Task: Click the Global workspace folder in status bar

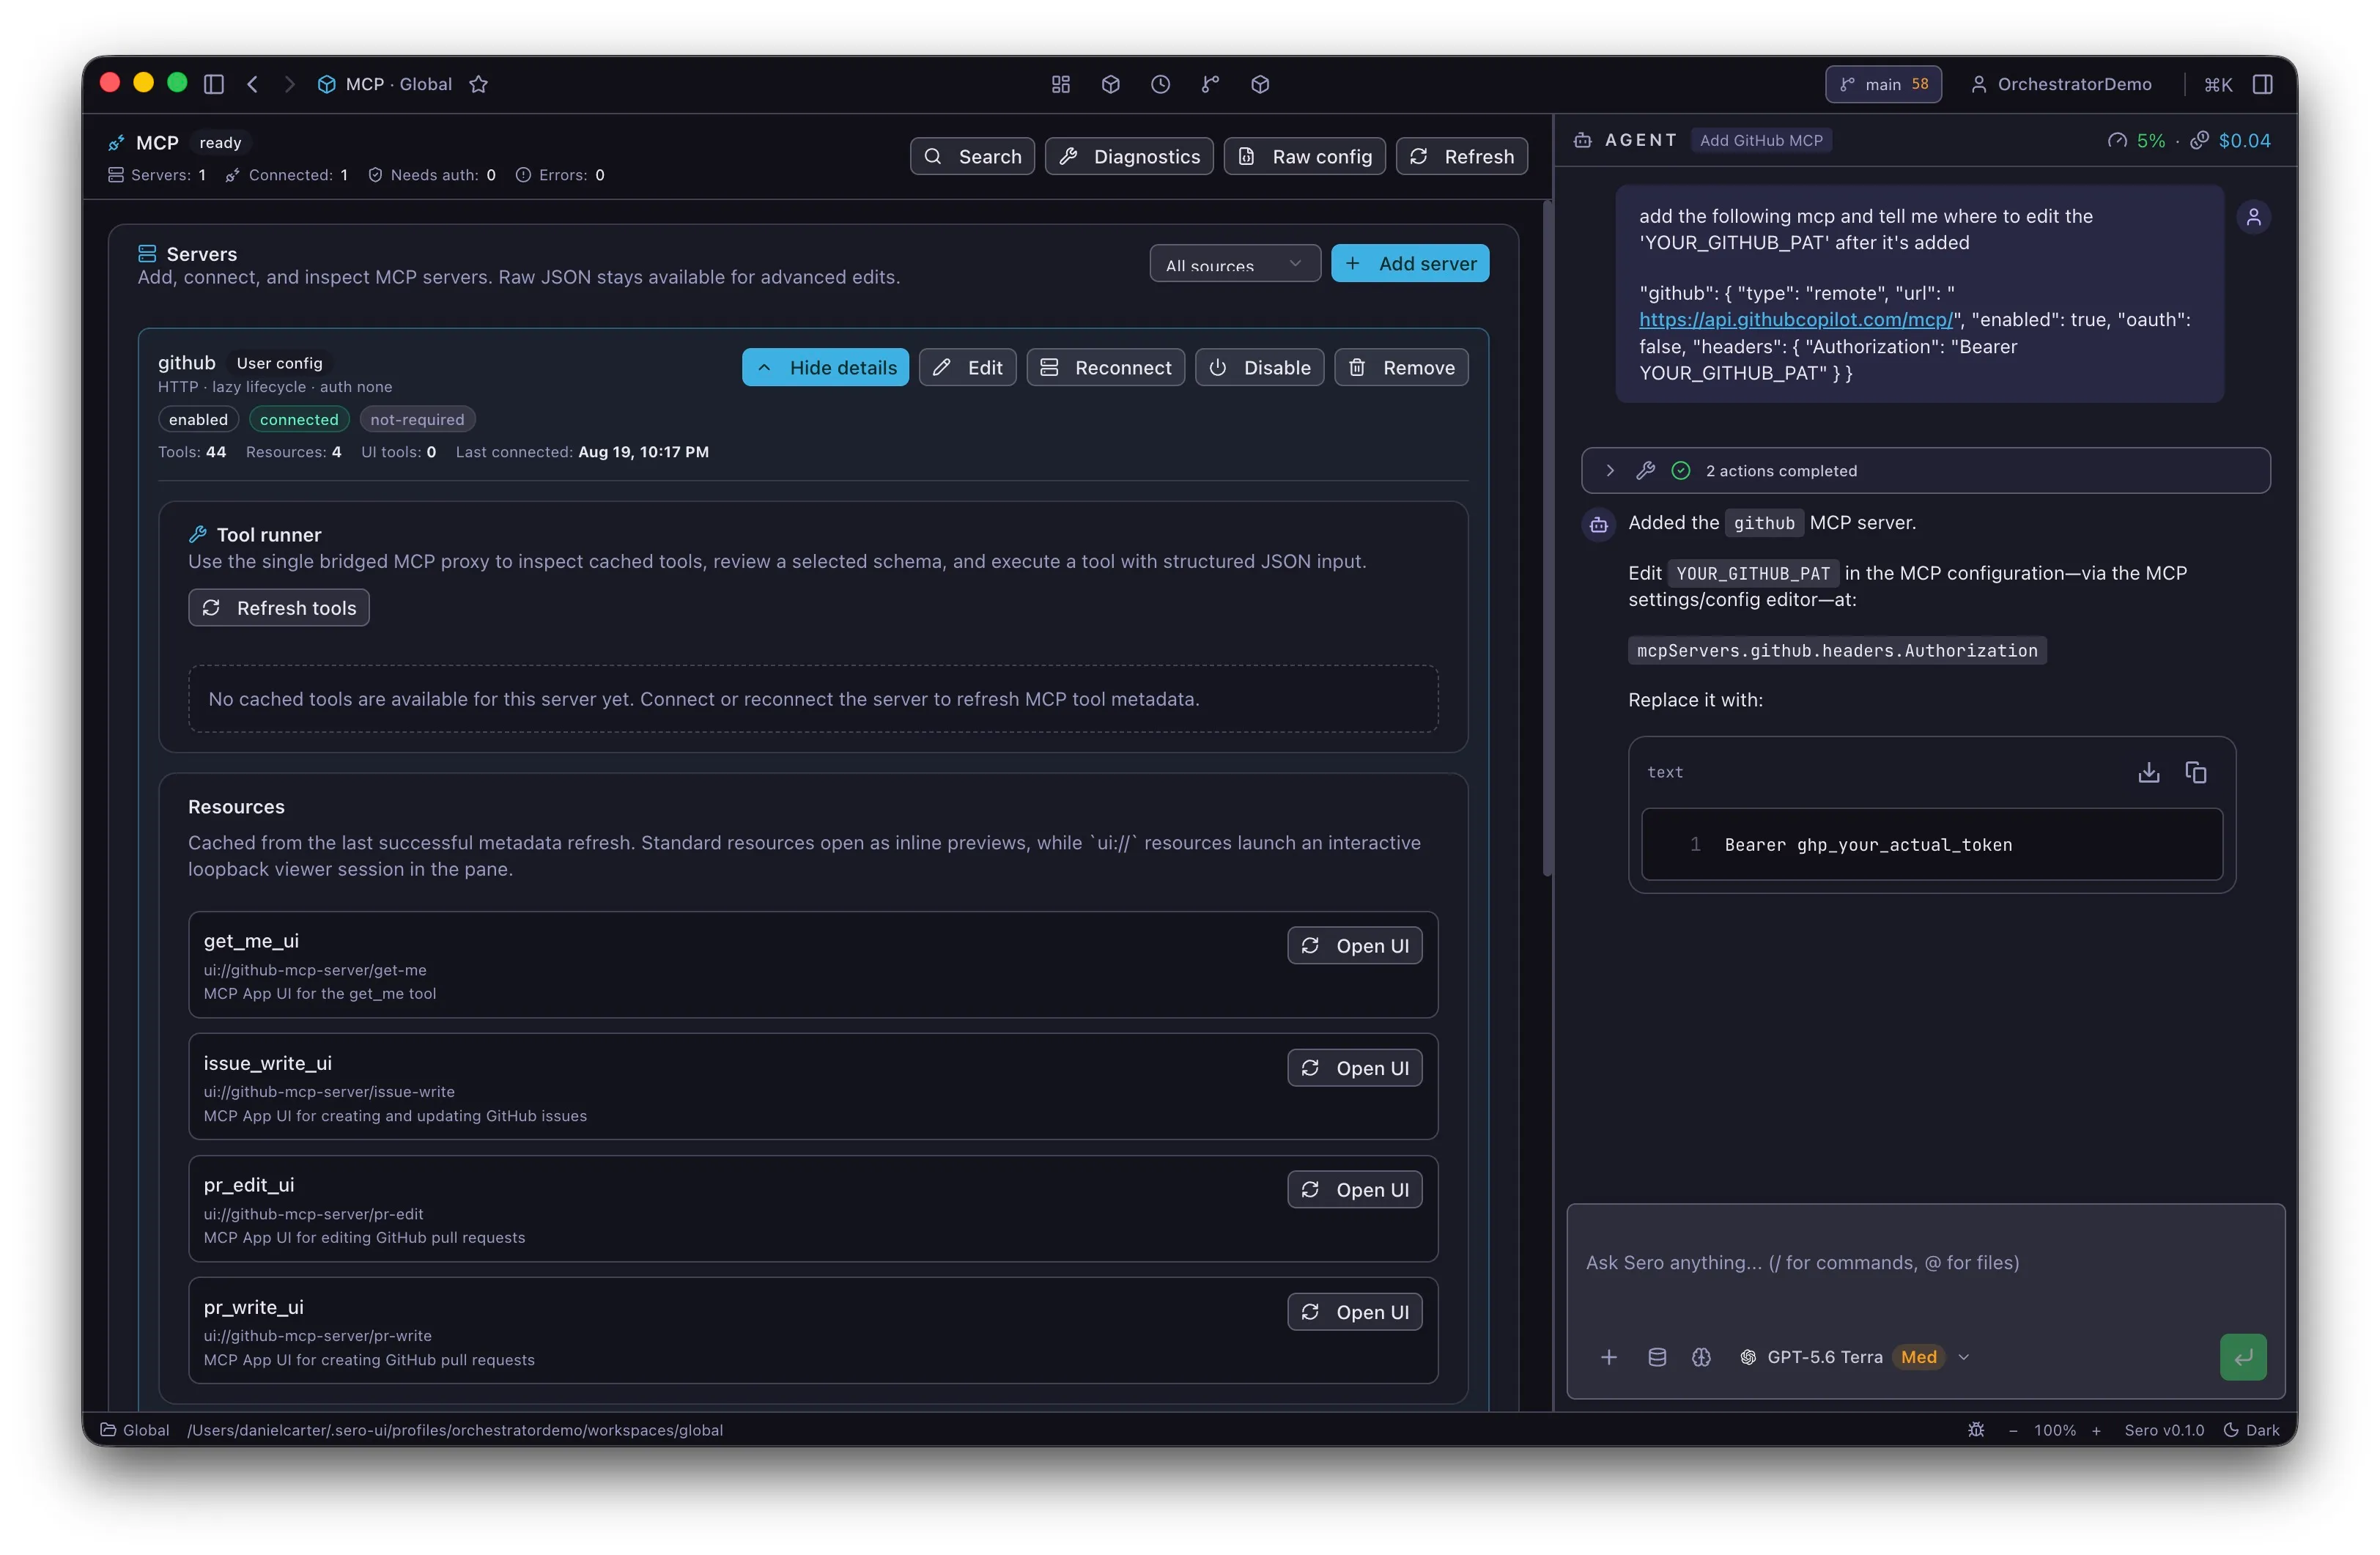Action: pyautogui.click(x=135, y=1431)
